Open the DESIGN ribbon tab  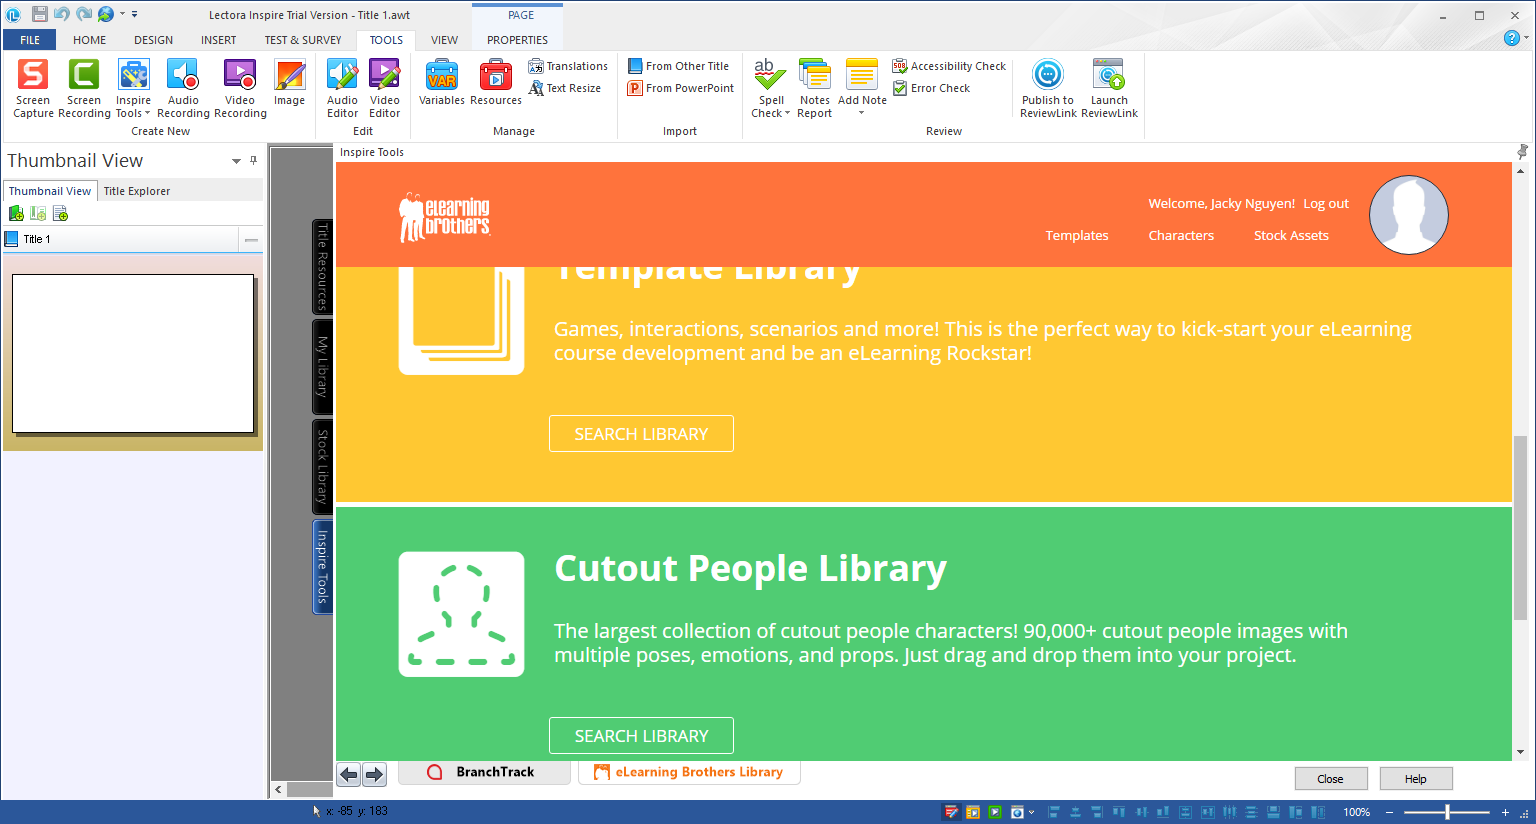(153, 40)
